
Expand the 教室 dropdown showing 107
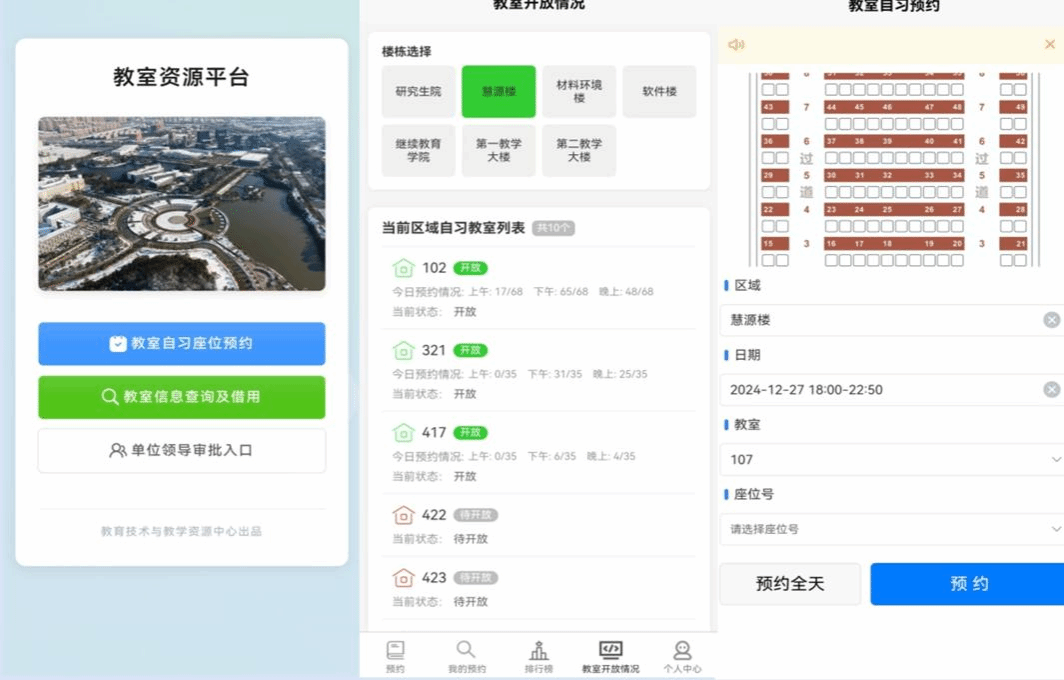pos(890,460)
